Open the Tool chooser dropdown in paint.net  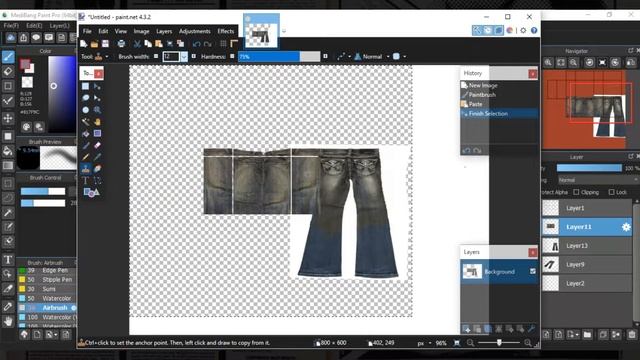[x=107, y=57]
